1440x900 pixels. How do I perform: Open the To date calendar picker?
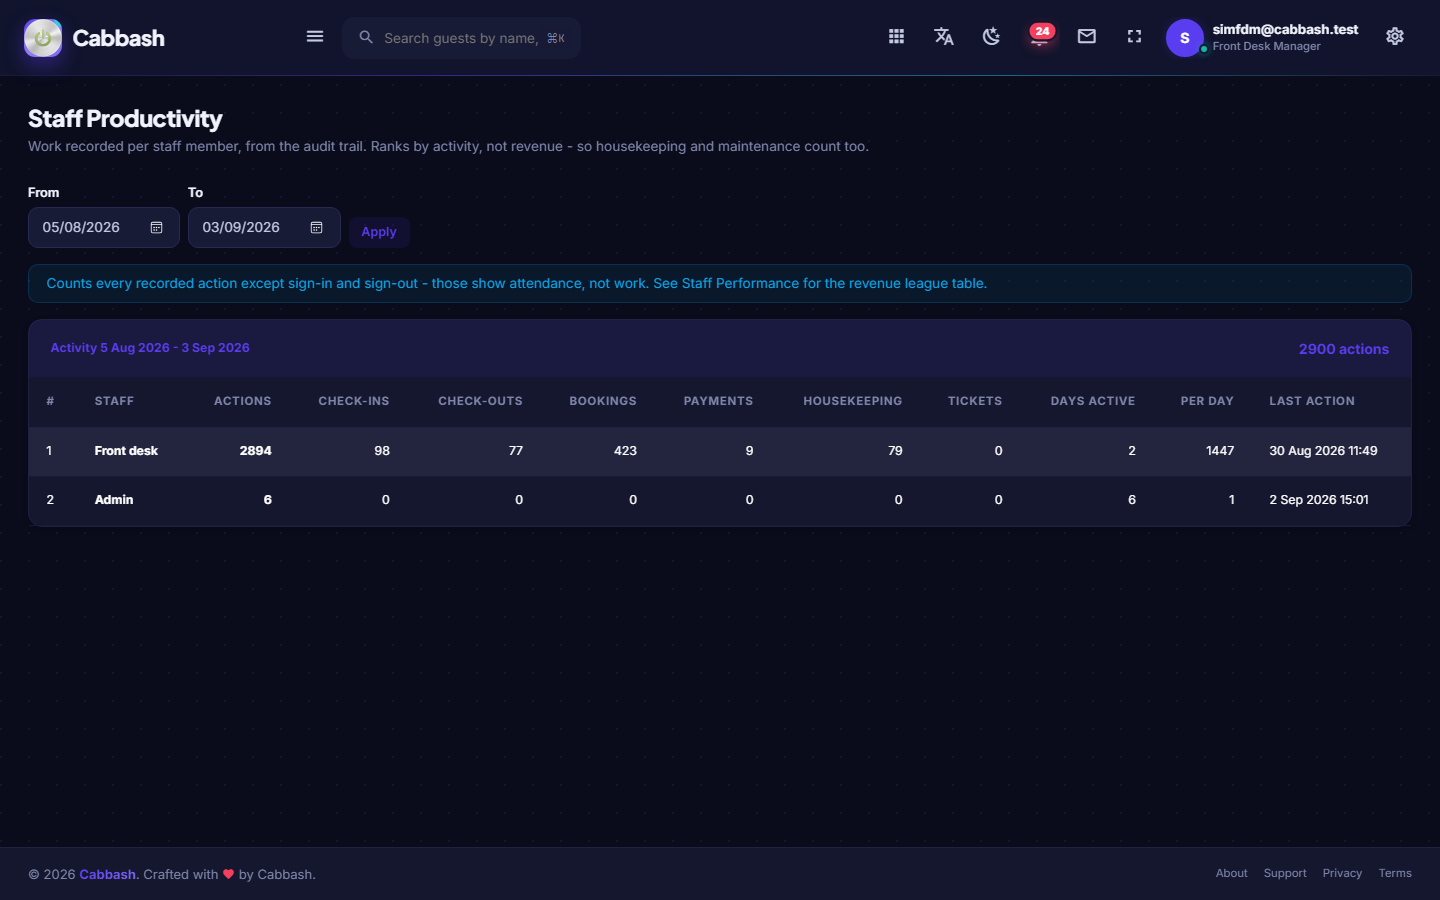pyautogui.click(x=317, y=228)
